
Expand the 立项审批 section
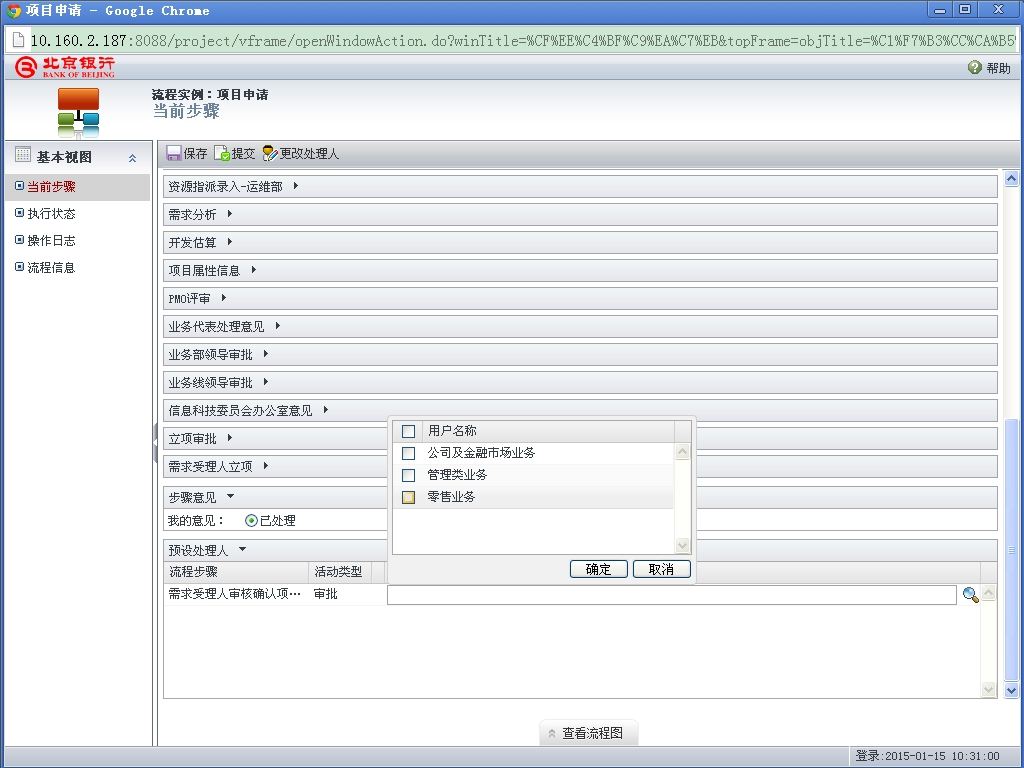(230, 438)
